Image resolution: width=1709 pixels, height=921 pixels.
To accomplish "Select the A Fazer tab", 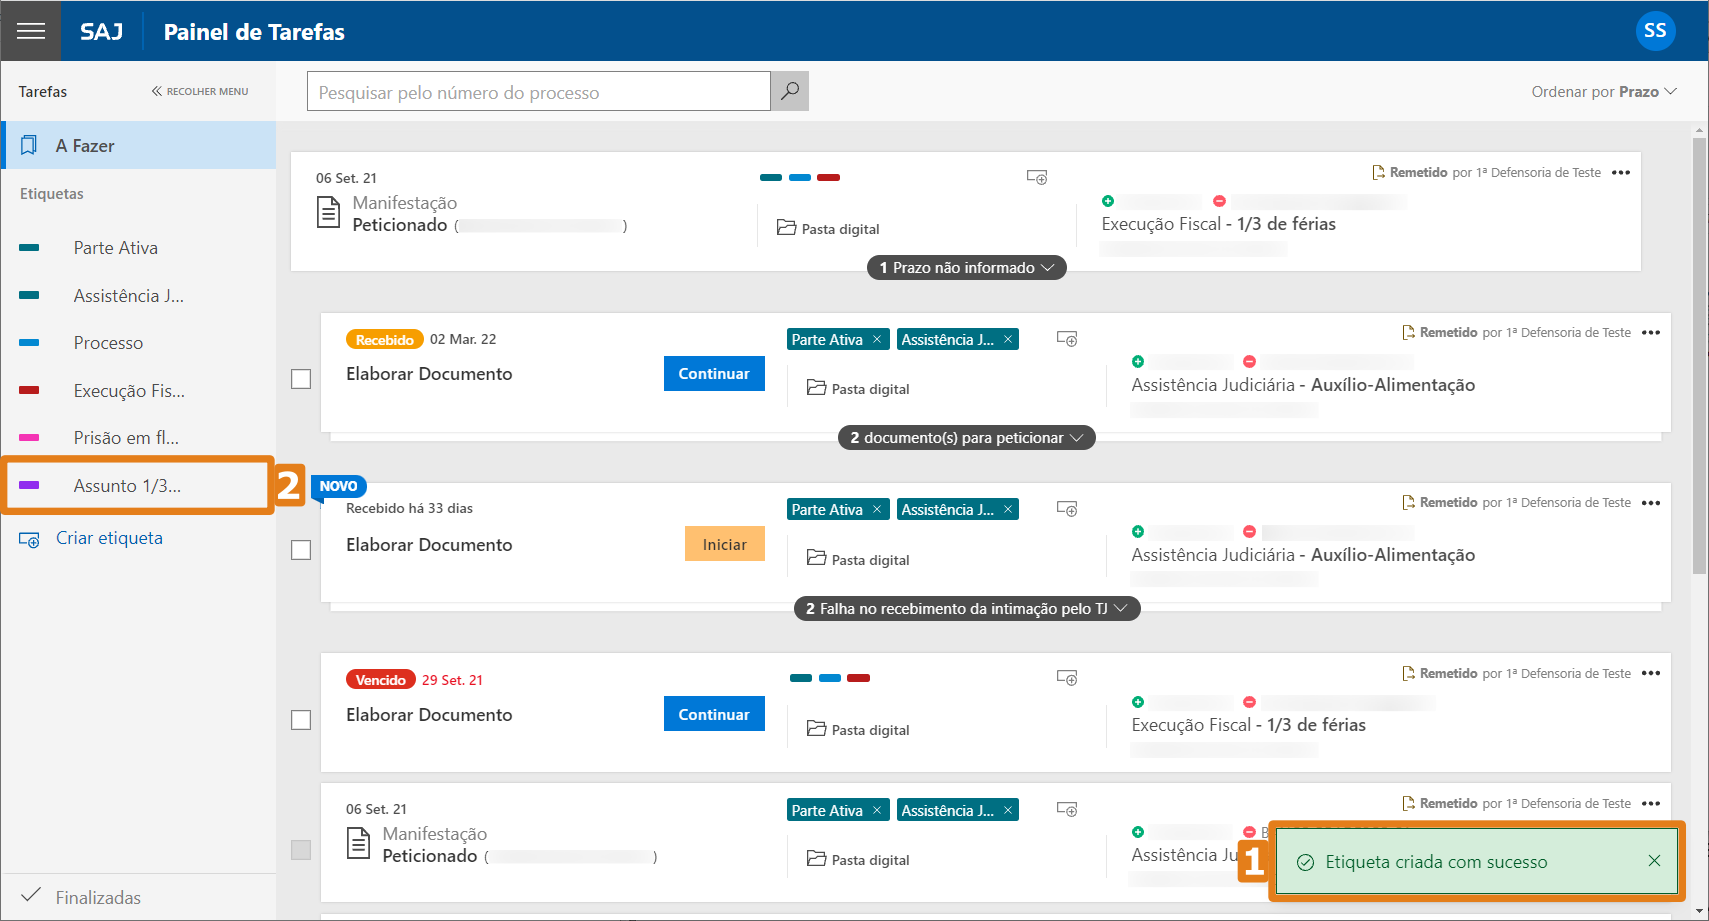I will pyautogui.click(x=138, y=146).
